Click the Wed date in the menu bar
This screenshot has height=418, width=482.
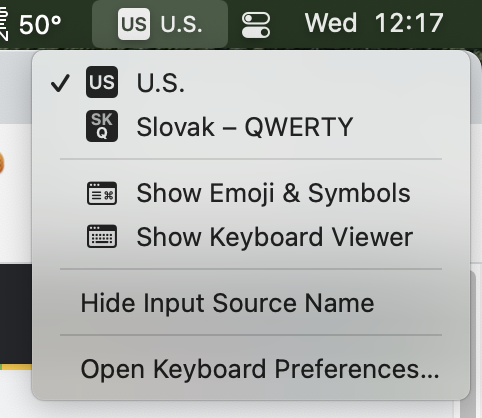331,23
